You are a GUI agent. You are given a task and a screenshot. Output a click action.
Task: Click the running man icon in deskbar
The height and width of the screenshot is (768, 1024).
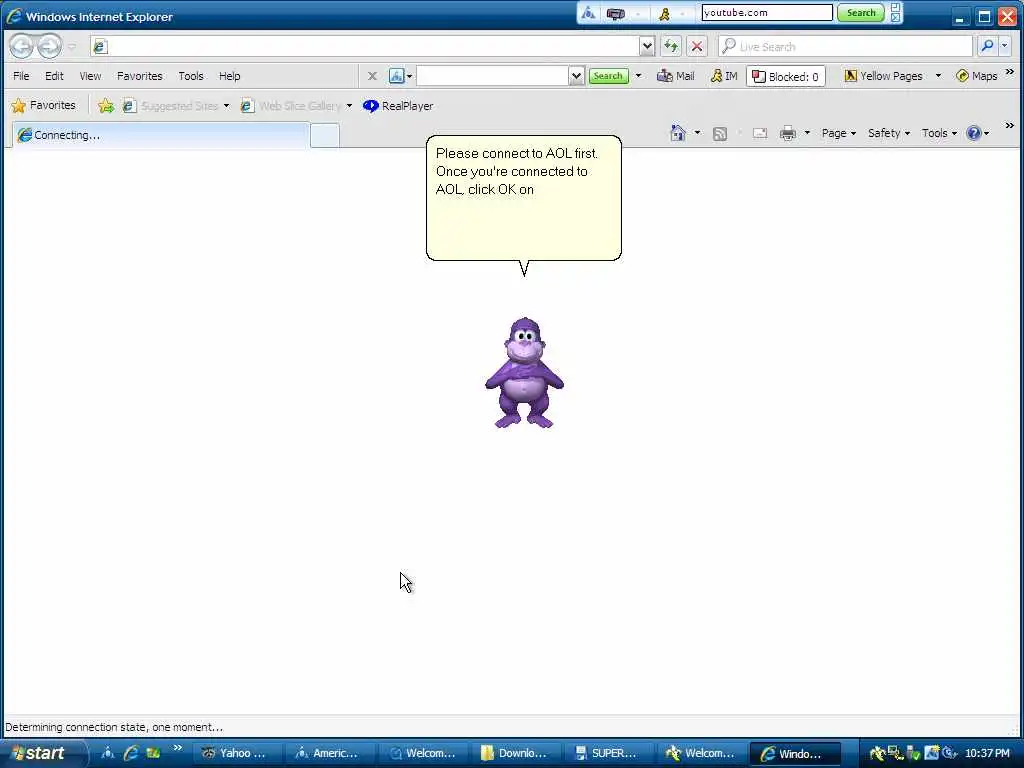coord(664,13)
